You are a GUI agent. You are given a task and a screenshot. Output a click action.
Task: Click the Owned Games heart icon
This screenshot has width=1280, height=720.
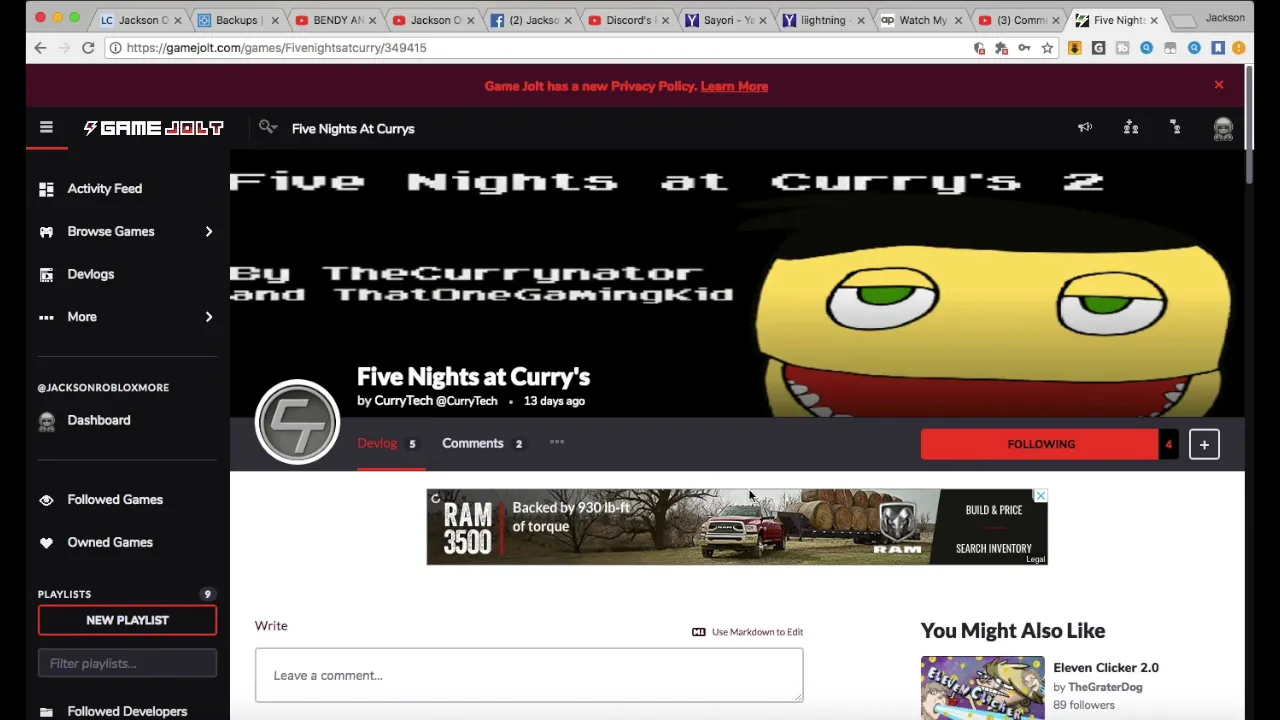click(x=46, y=542)
